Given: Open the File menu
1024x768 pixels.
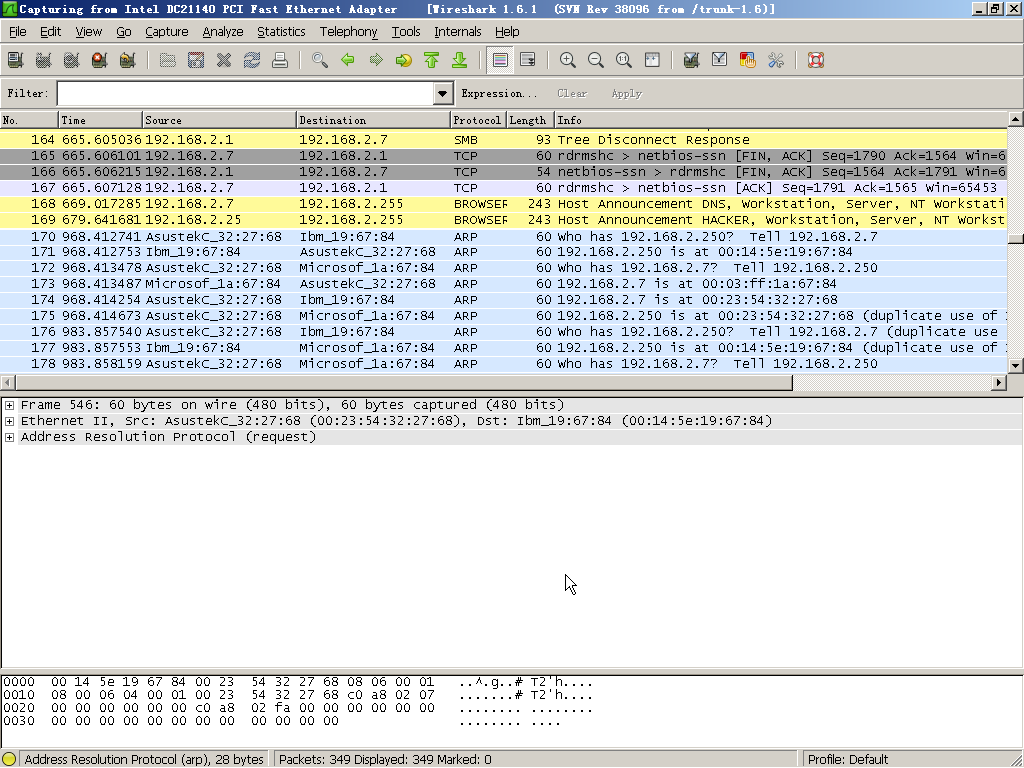Looking at the screenshot, I should click(x=17, y=31).
